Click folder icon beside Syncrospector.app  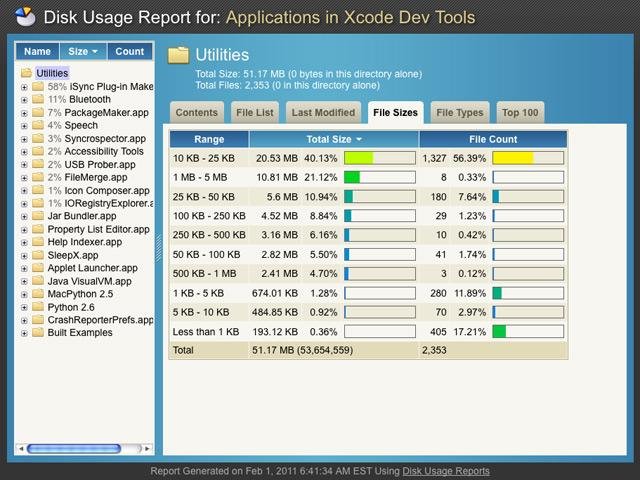[x=38, y=138]
